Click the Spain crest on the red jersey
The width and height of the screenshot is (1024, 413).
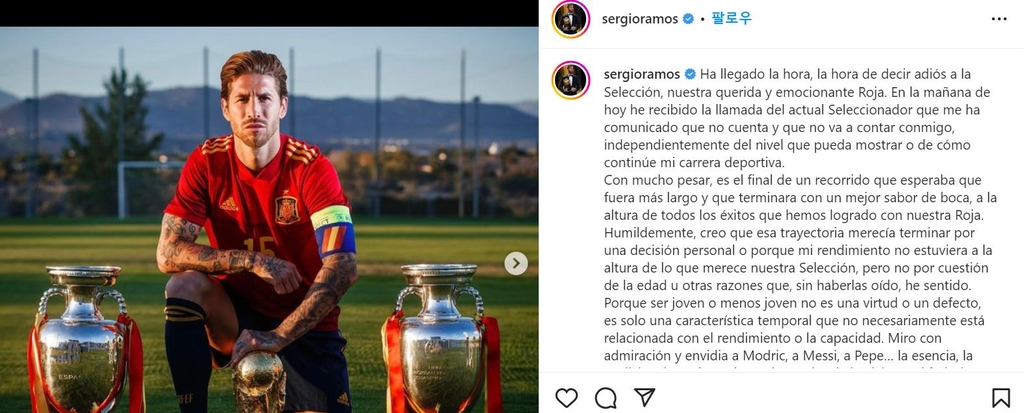[287, 210]
